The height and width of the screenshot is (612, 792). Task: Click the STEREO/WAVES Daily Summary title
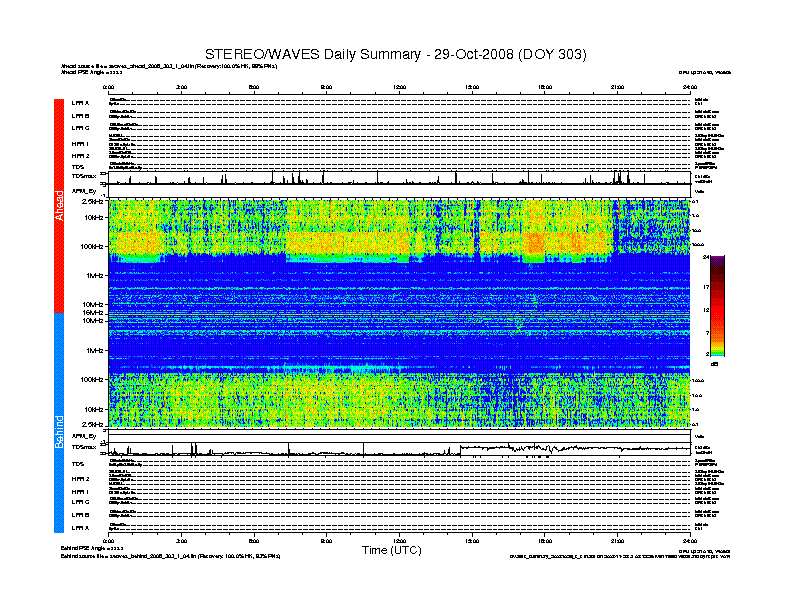395,54
